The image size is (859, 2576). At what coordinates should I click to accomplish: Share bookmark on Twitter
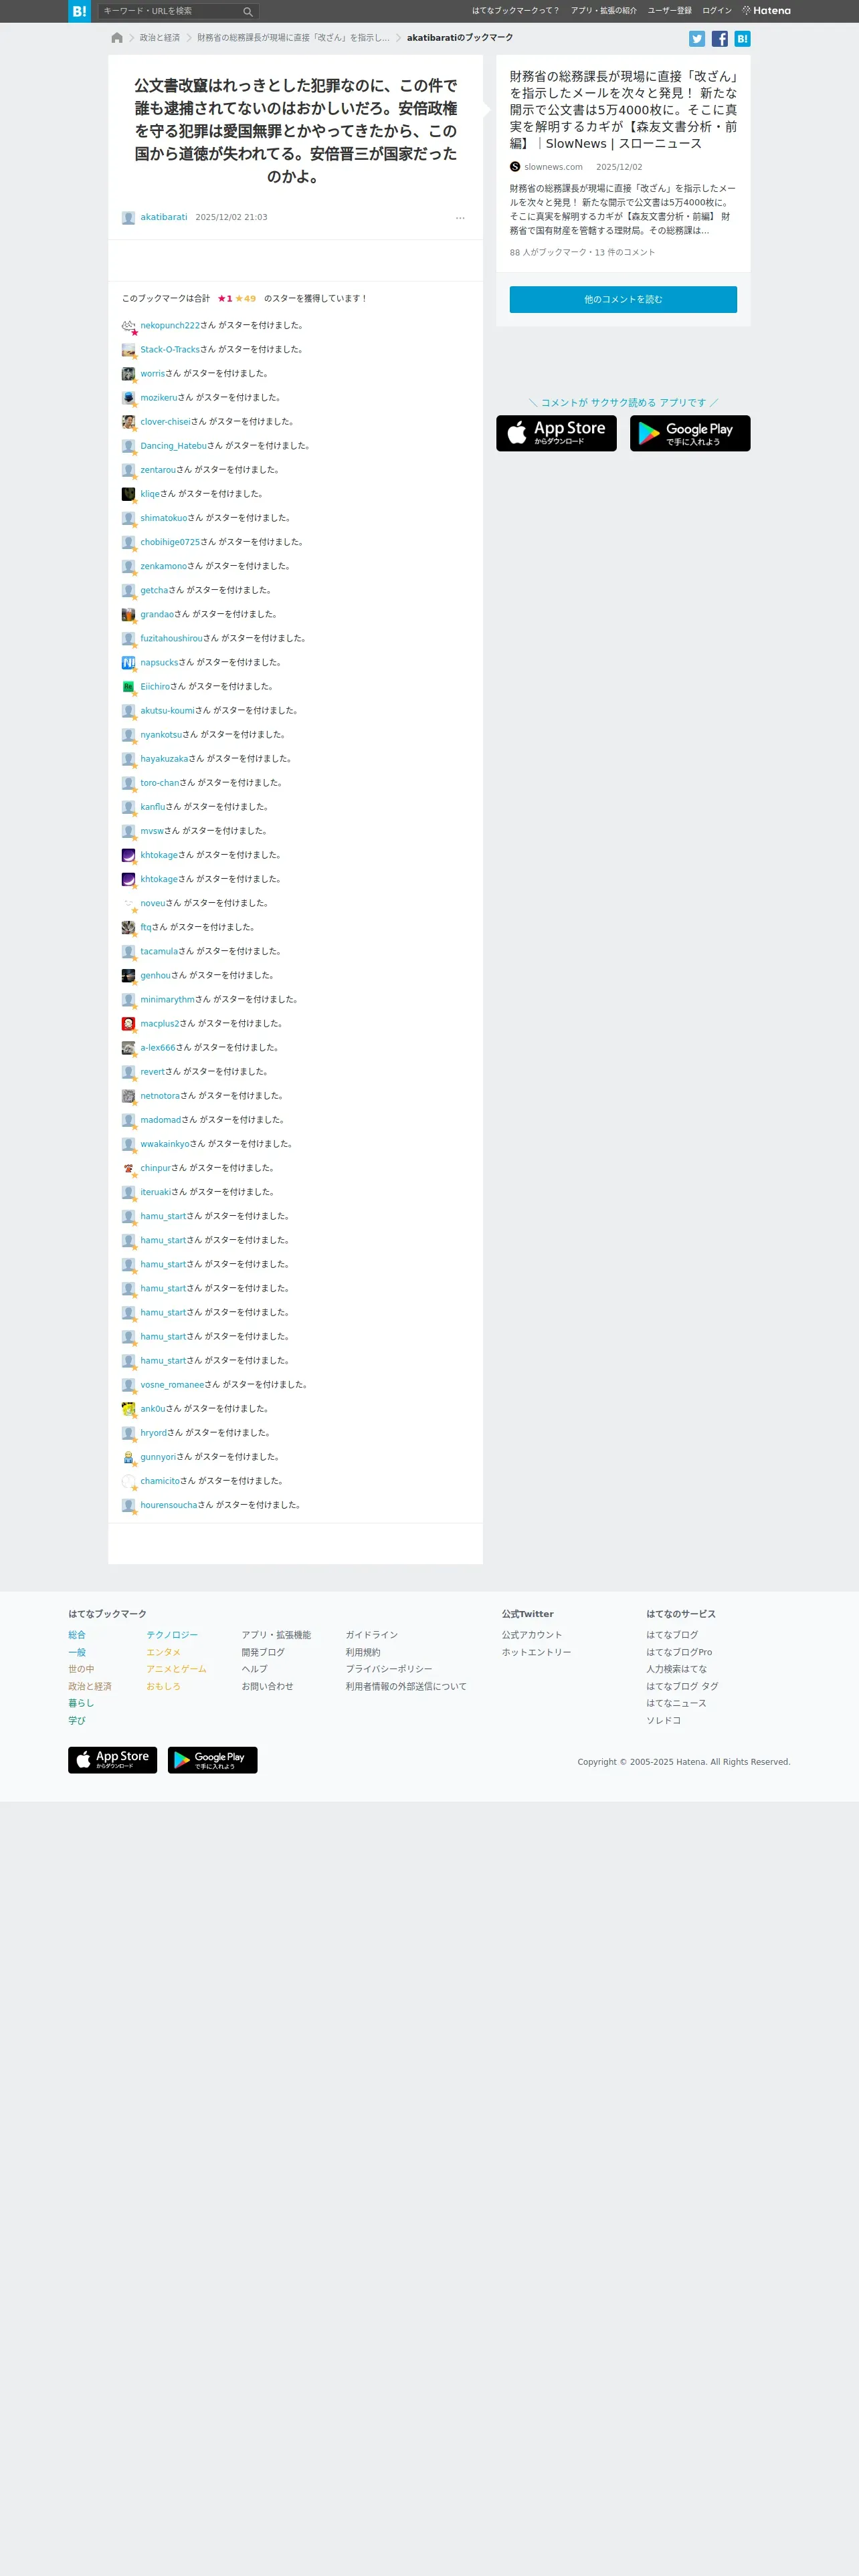pyautogui.click(x=697, y=39)
